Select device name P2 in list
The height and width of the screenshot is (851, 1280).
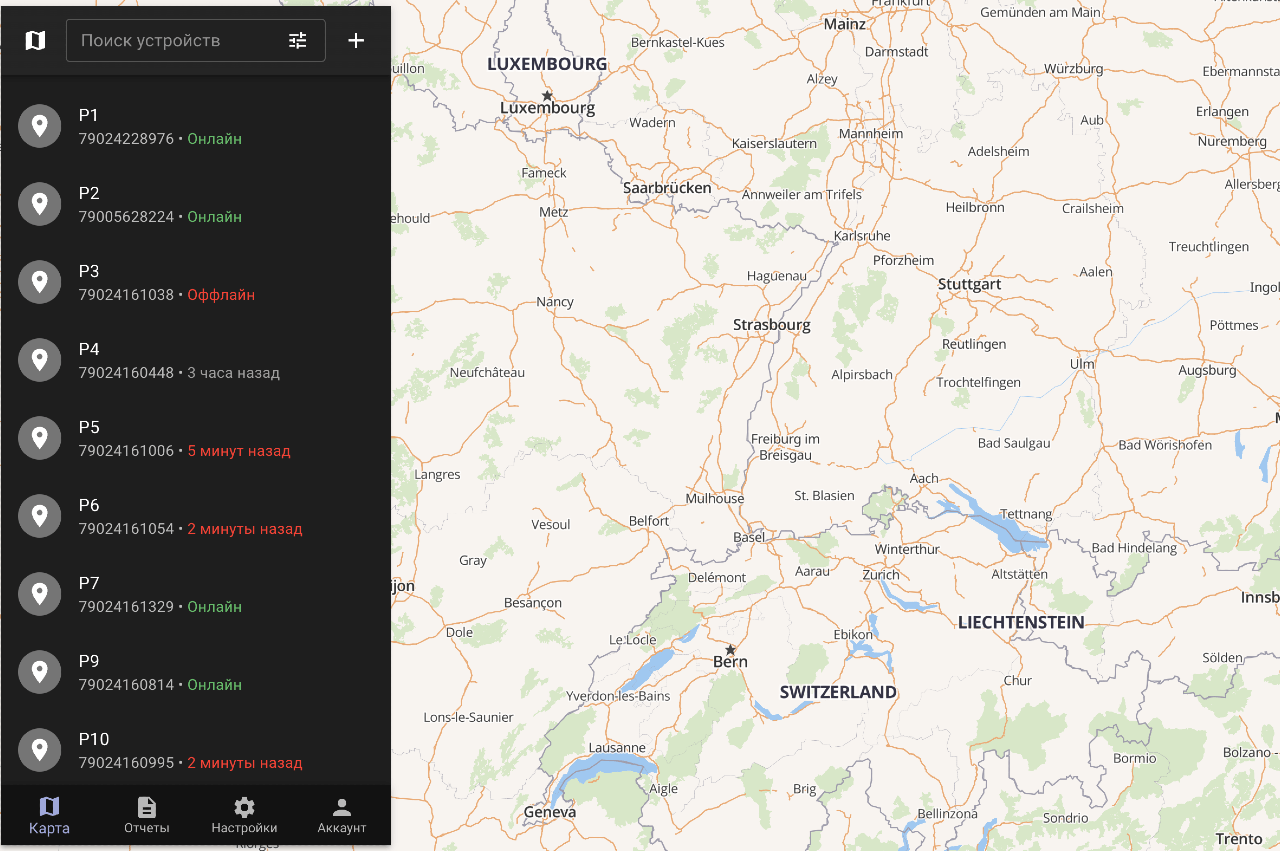coord(89,193)
